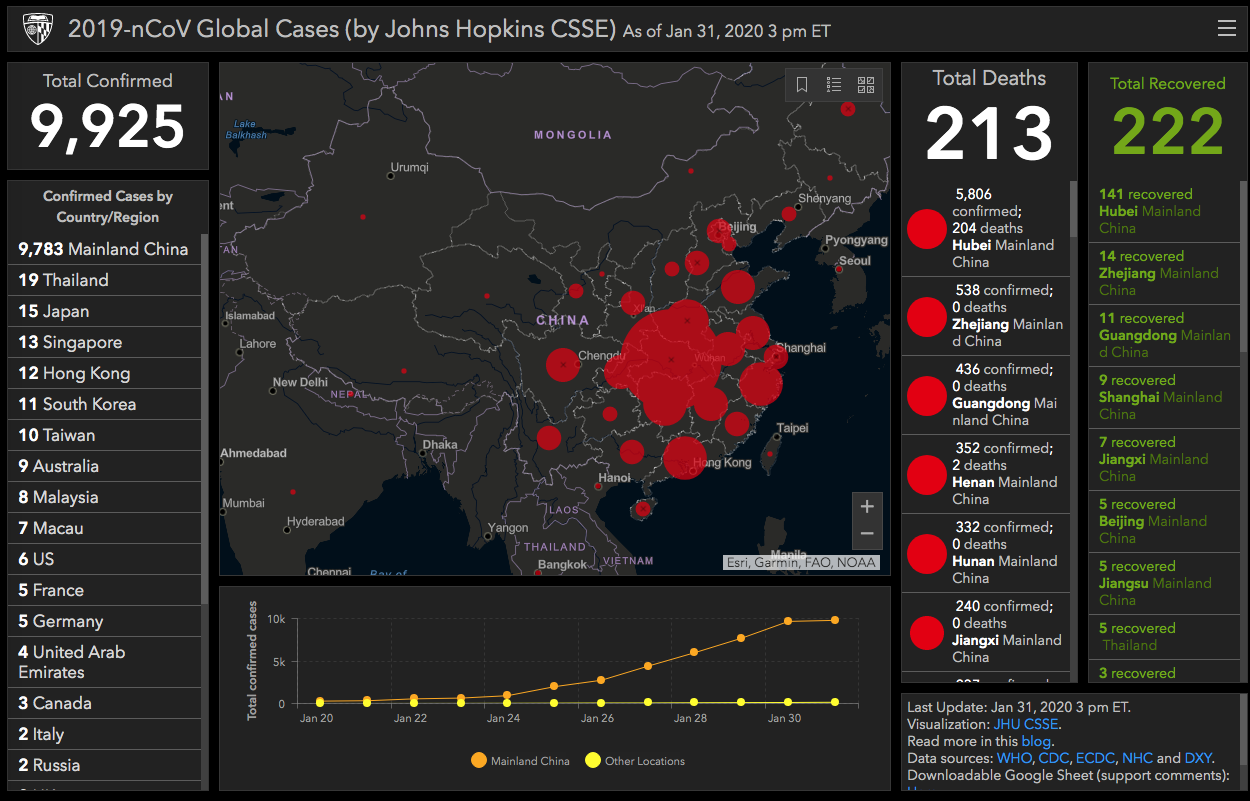Image resolution: width=1250 pixels, height=801 pixels.
Task: Select the "4 United Arab Emirates" row
Action: 104,662
